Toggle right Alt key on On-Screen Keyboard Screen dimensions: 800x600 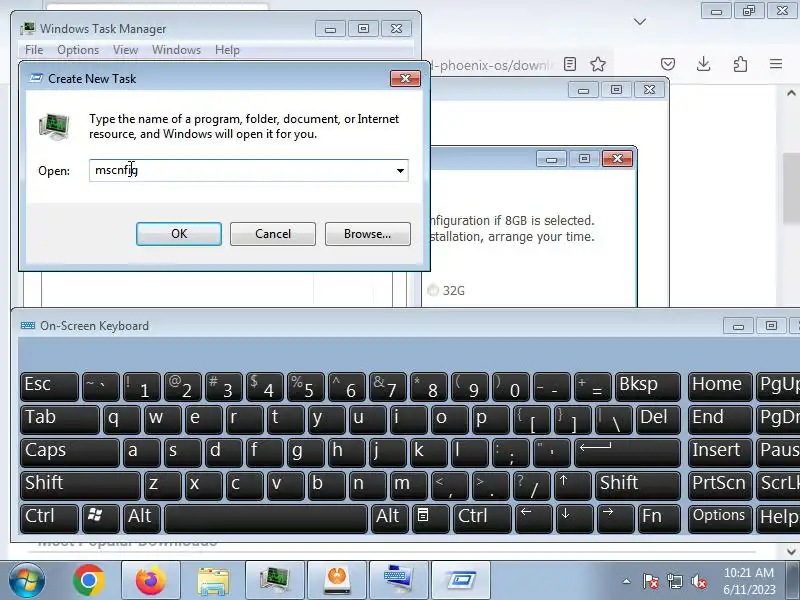[x=390, y=518]
